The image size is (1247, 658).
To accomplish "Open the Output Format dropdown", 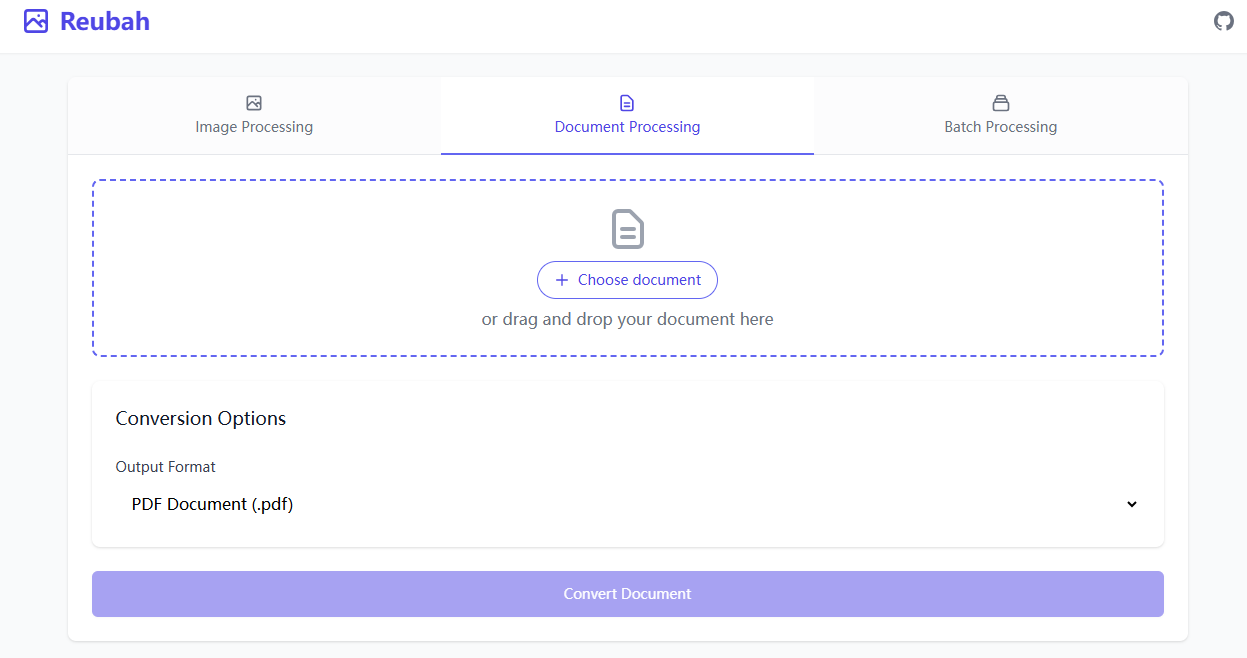I will click(x=628, y=504).
